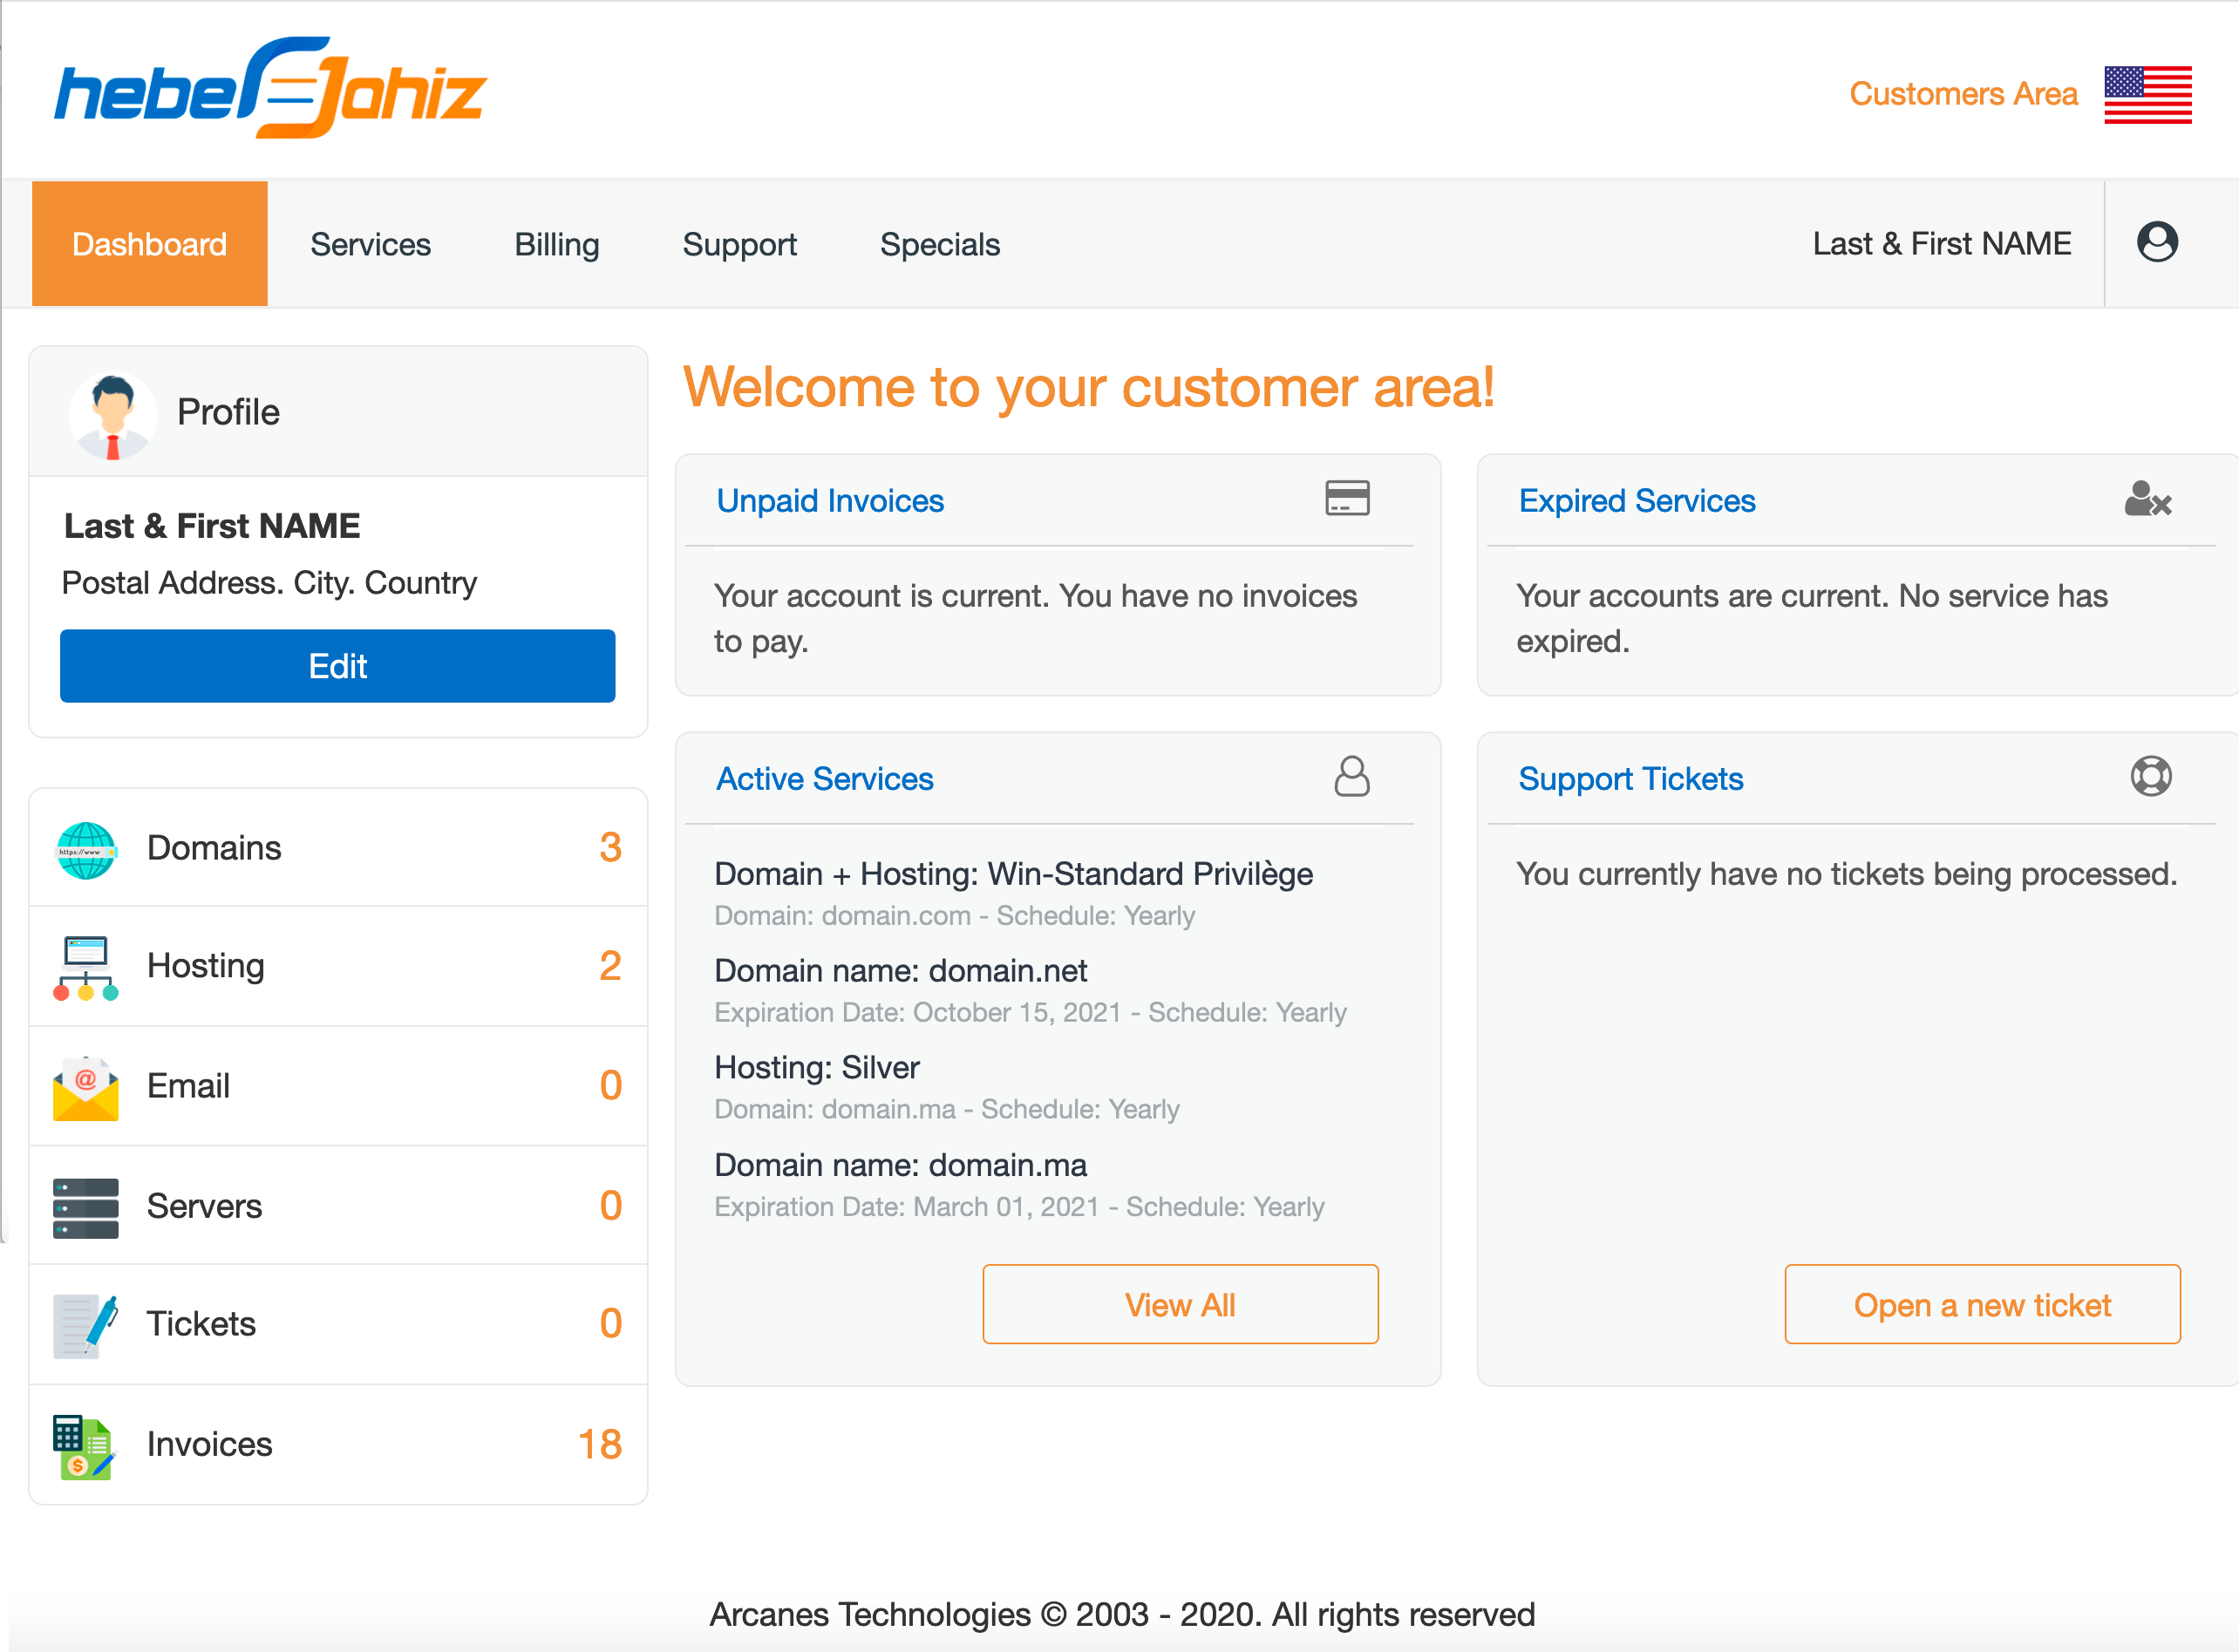Select the Tickets sidebar label
This screenshot has height=1652, width=2239.
[201, 1324]
